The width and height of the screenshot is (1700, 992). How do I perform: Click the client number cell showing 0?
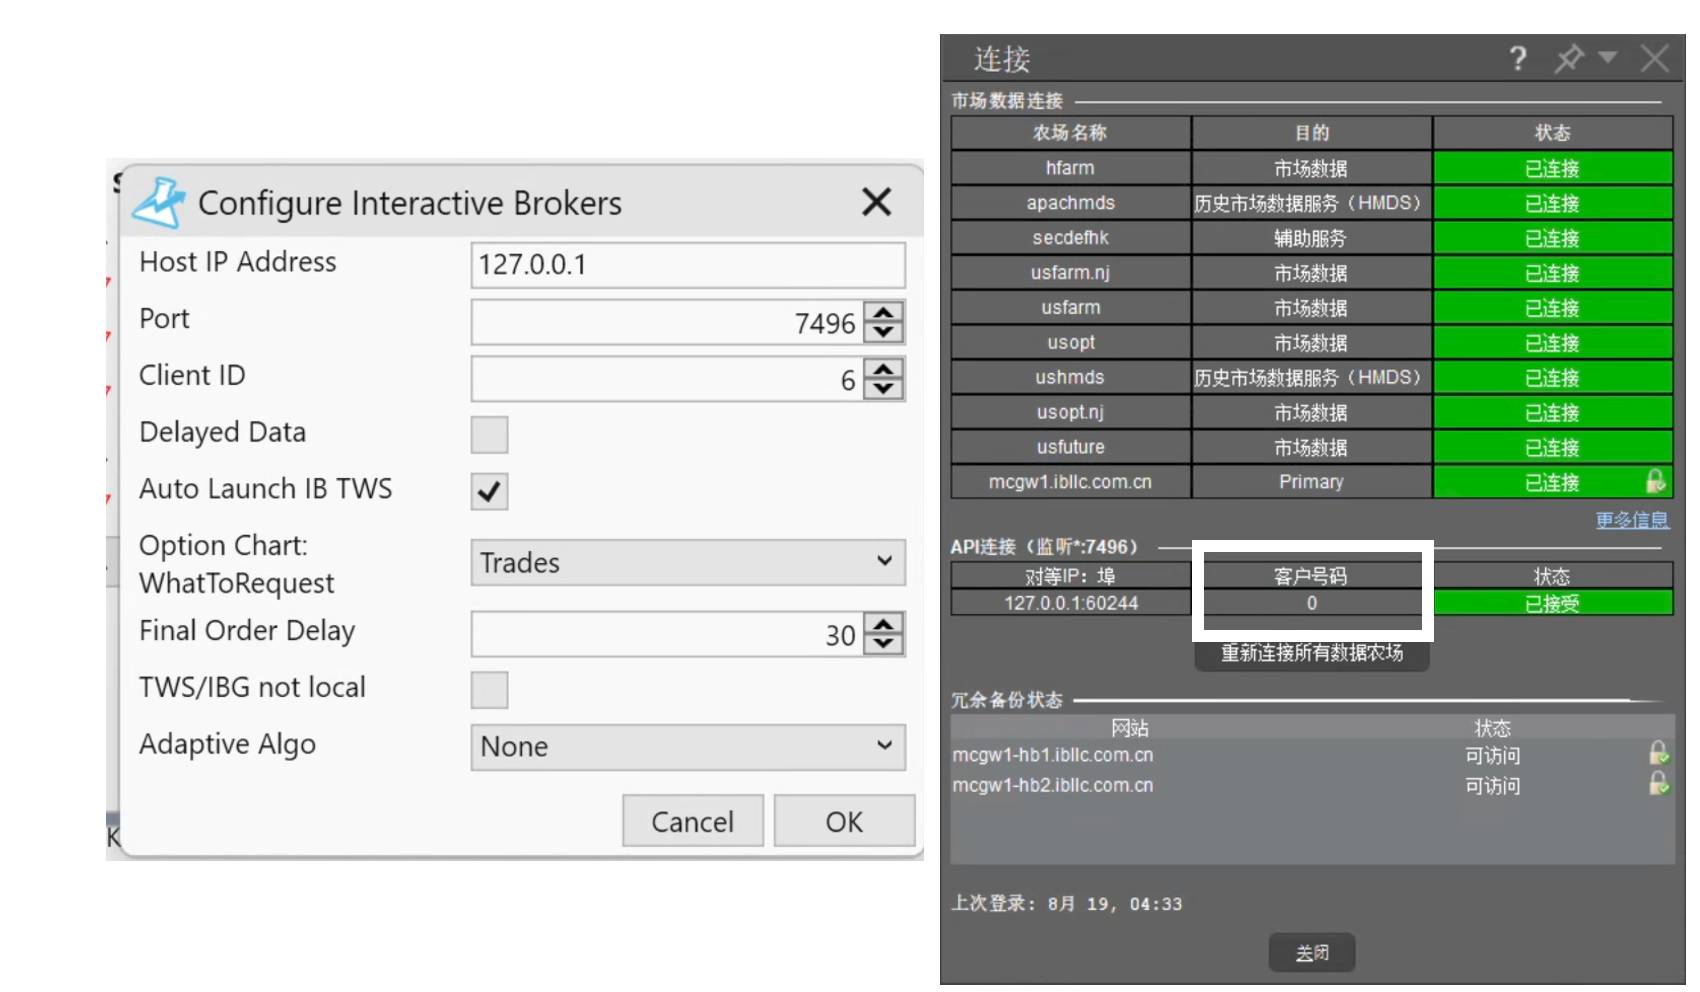(1311, 603)
